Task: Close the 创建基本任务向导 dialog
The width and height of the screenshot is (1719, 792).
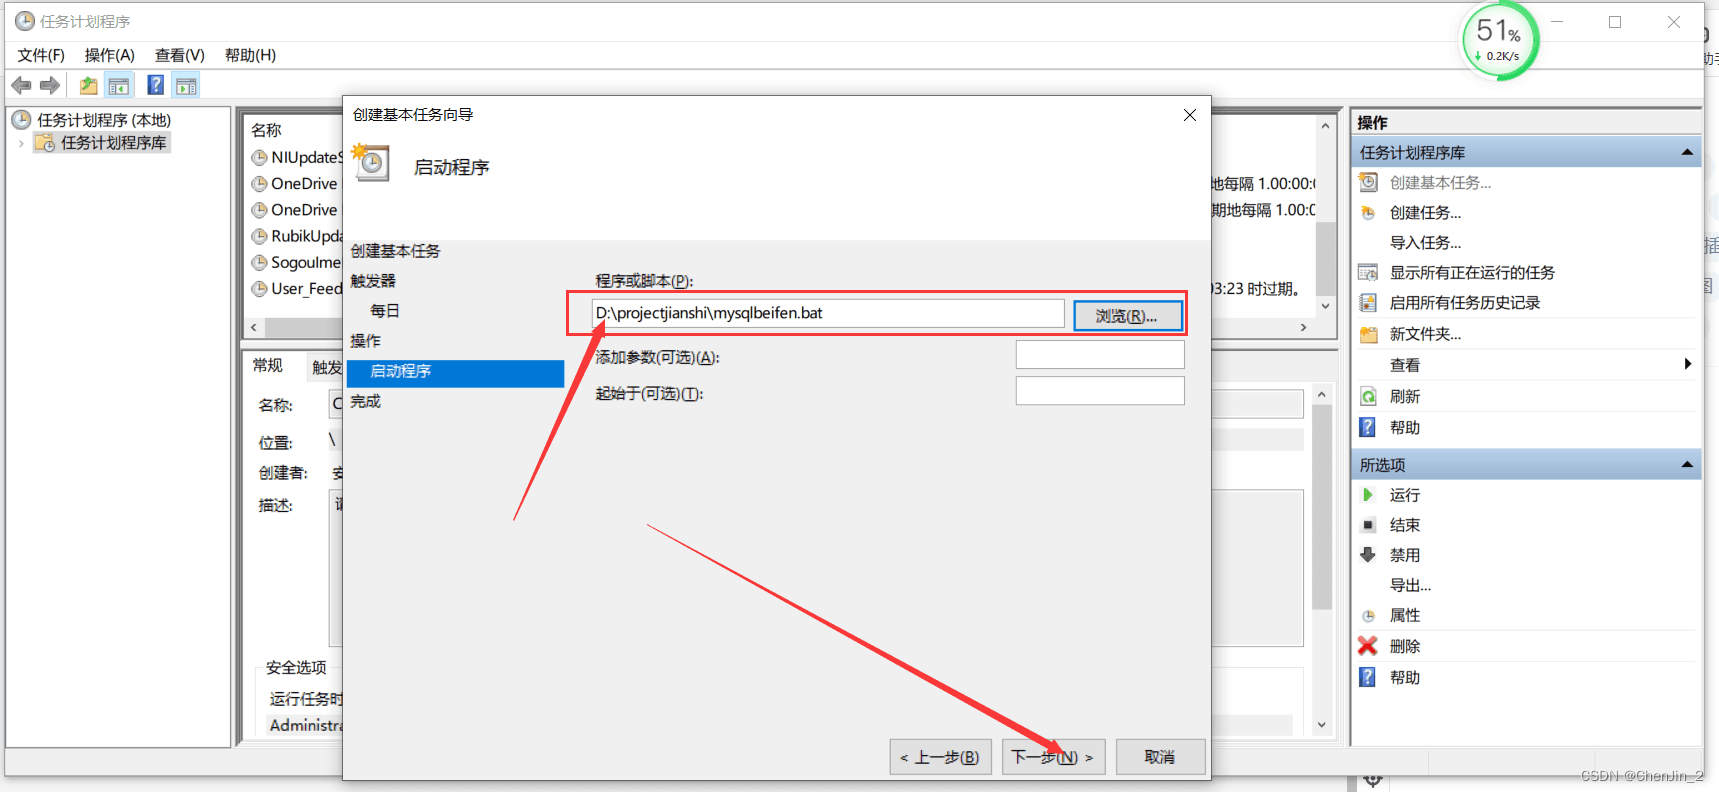Action: click(1190, 115)
